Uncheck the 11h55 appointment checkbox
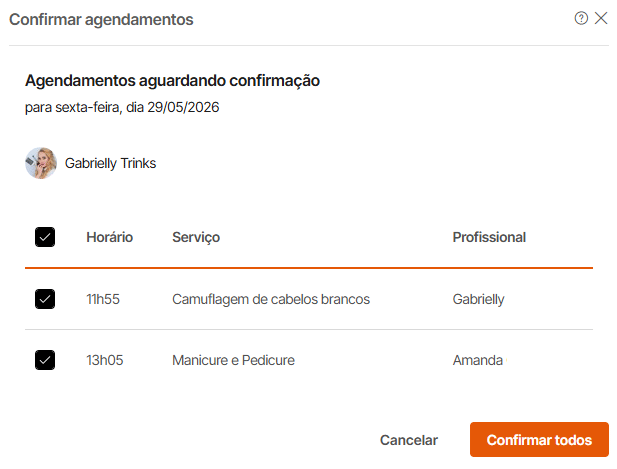Viewport: 617px width, 469px height. tap(45, 299)
